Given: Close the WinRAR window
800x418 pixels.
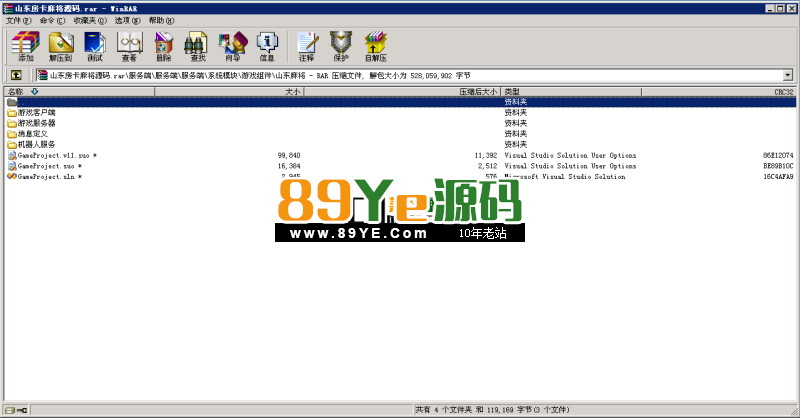Looking at the screenshot, I should pos(791,8).
